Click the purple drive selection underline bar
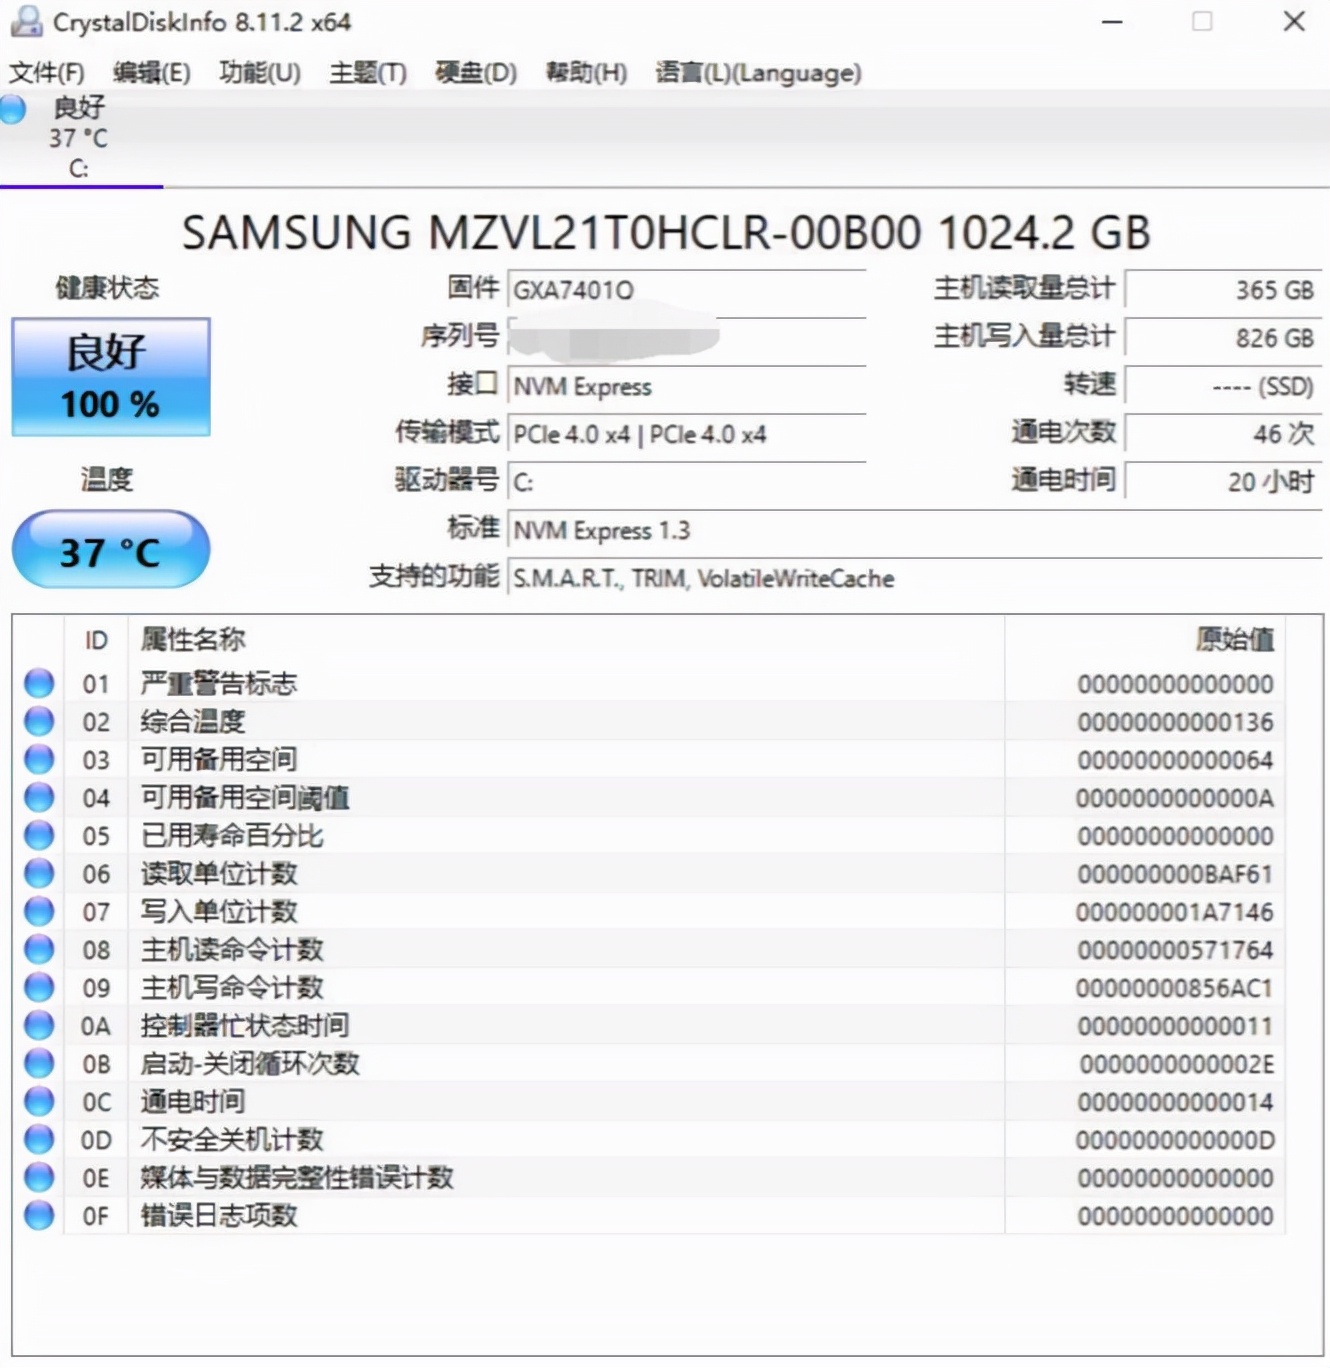 tap(82, 186)
